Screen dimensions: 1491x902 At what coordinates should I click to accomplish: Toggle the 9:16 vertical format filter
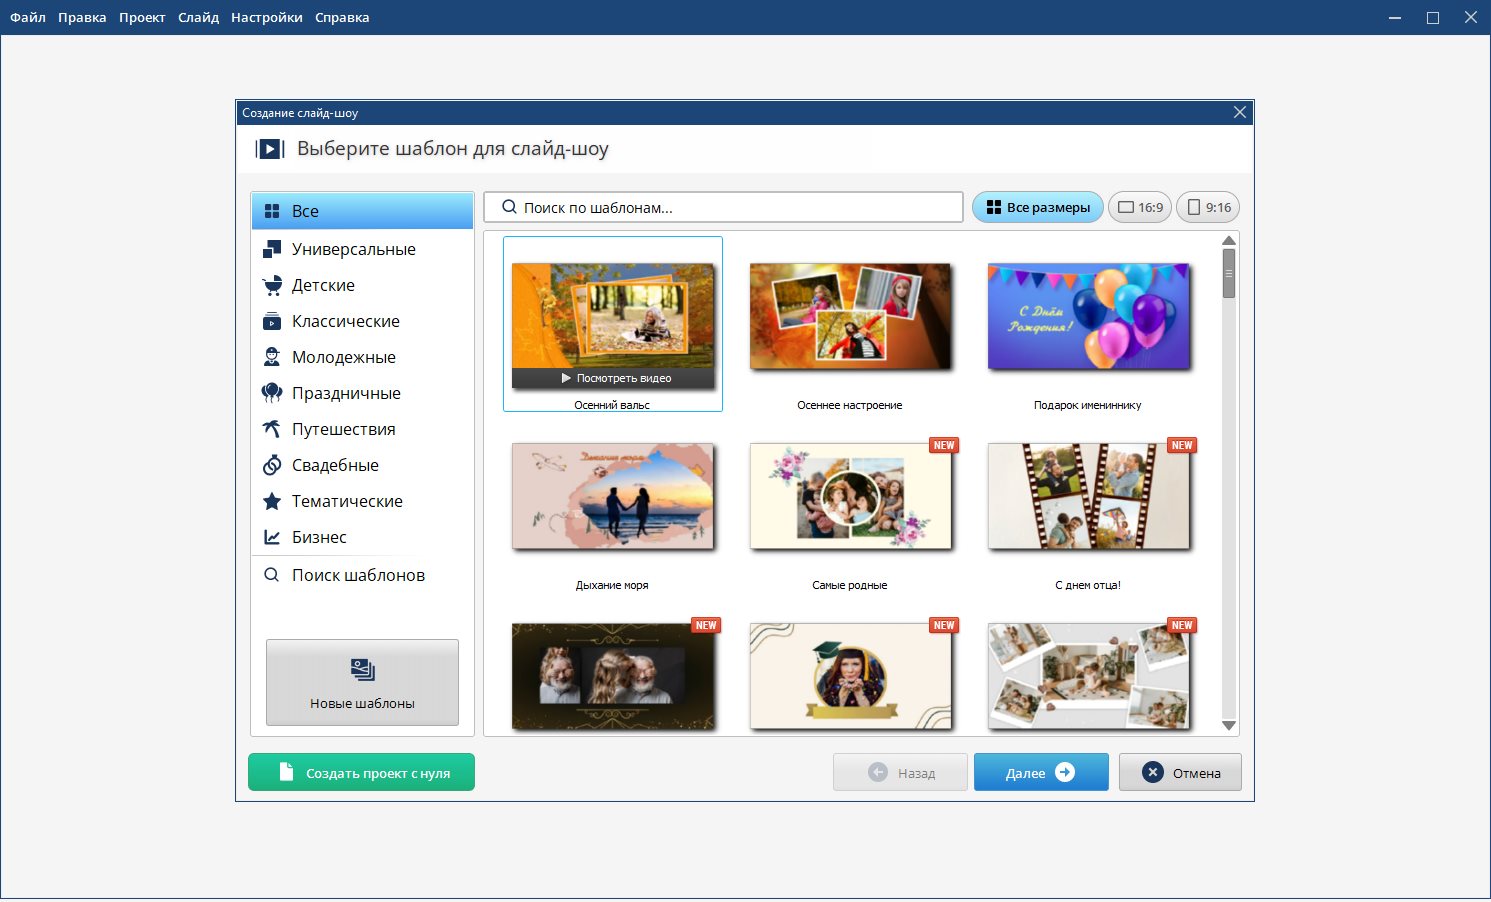1208,208
